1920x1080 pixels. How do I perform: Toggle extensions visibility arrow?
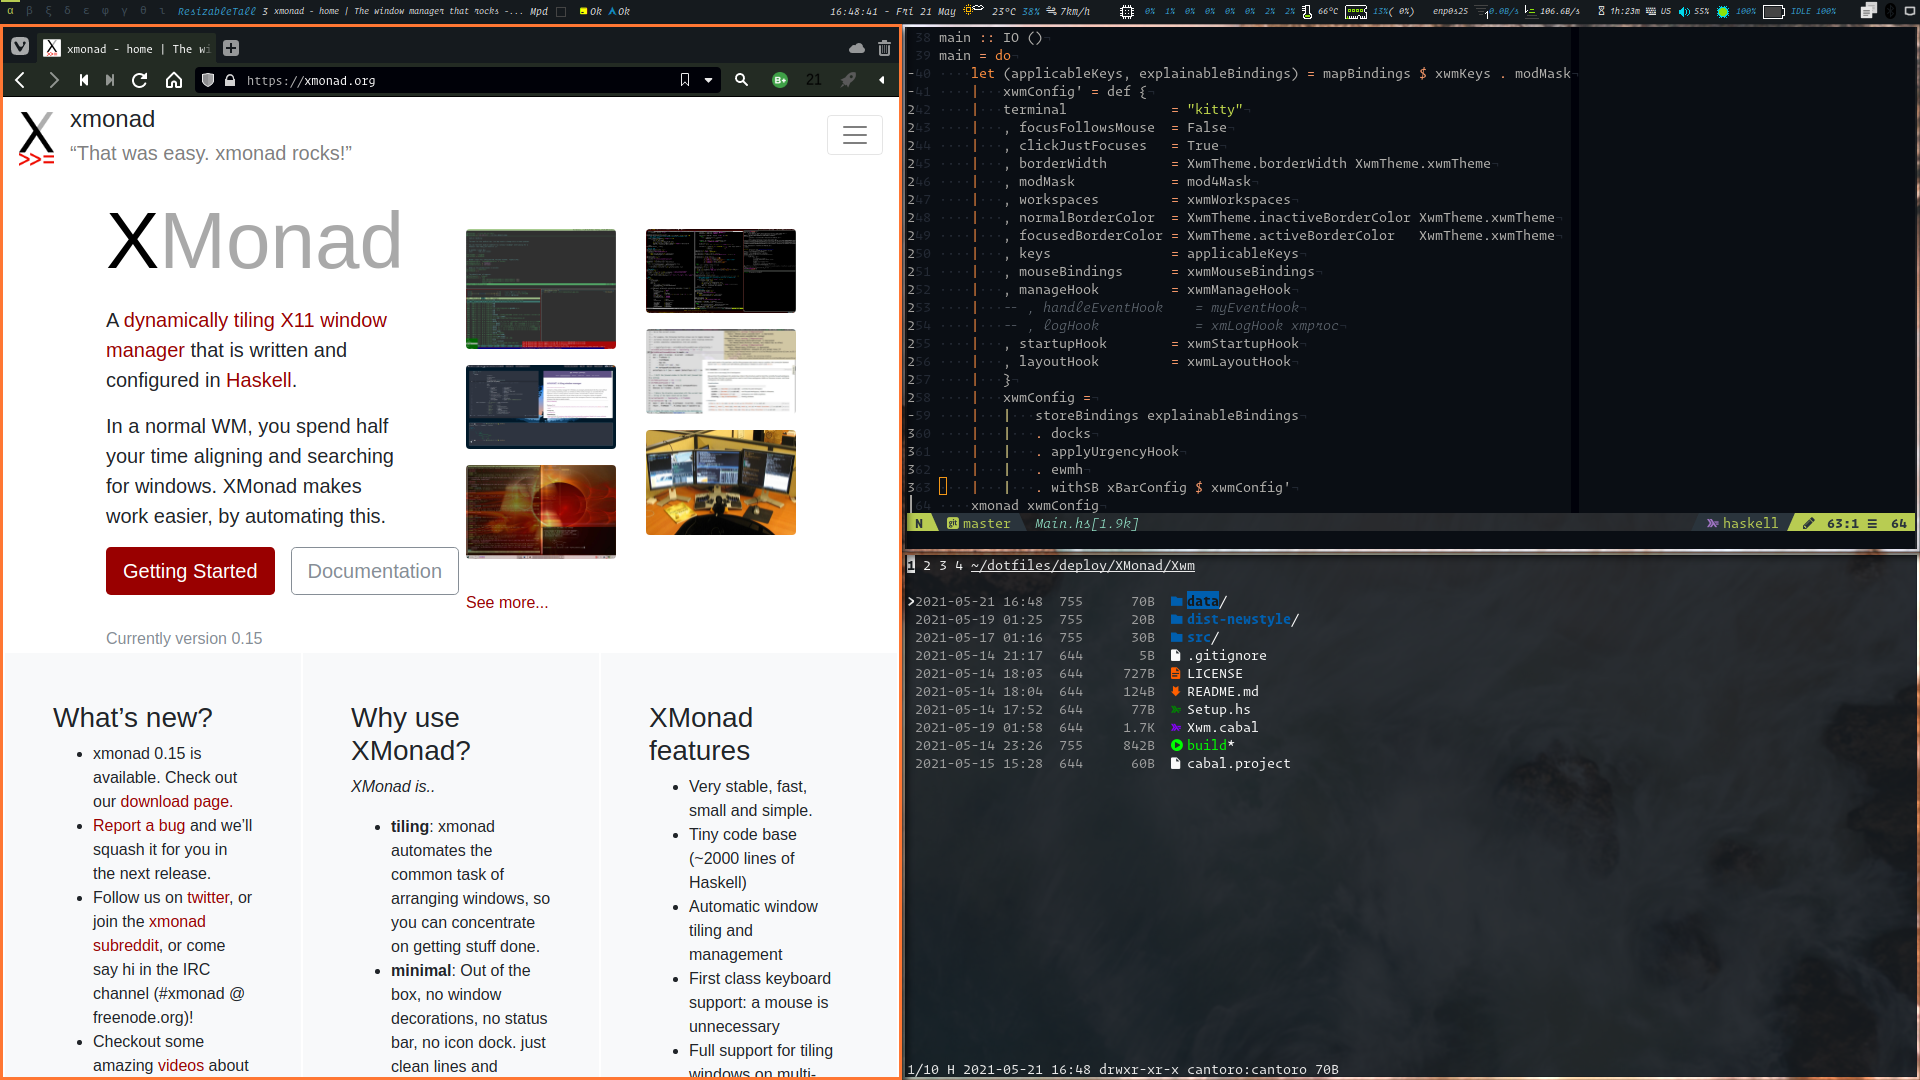pyautogui.click(x=881, y=80)
